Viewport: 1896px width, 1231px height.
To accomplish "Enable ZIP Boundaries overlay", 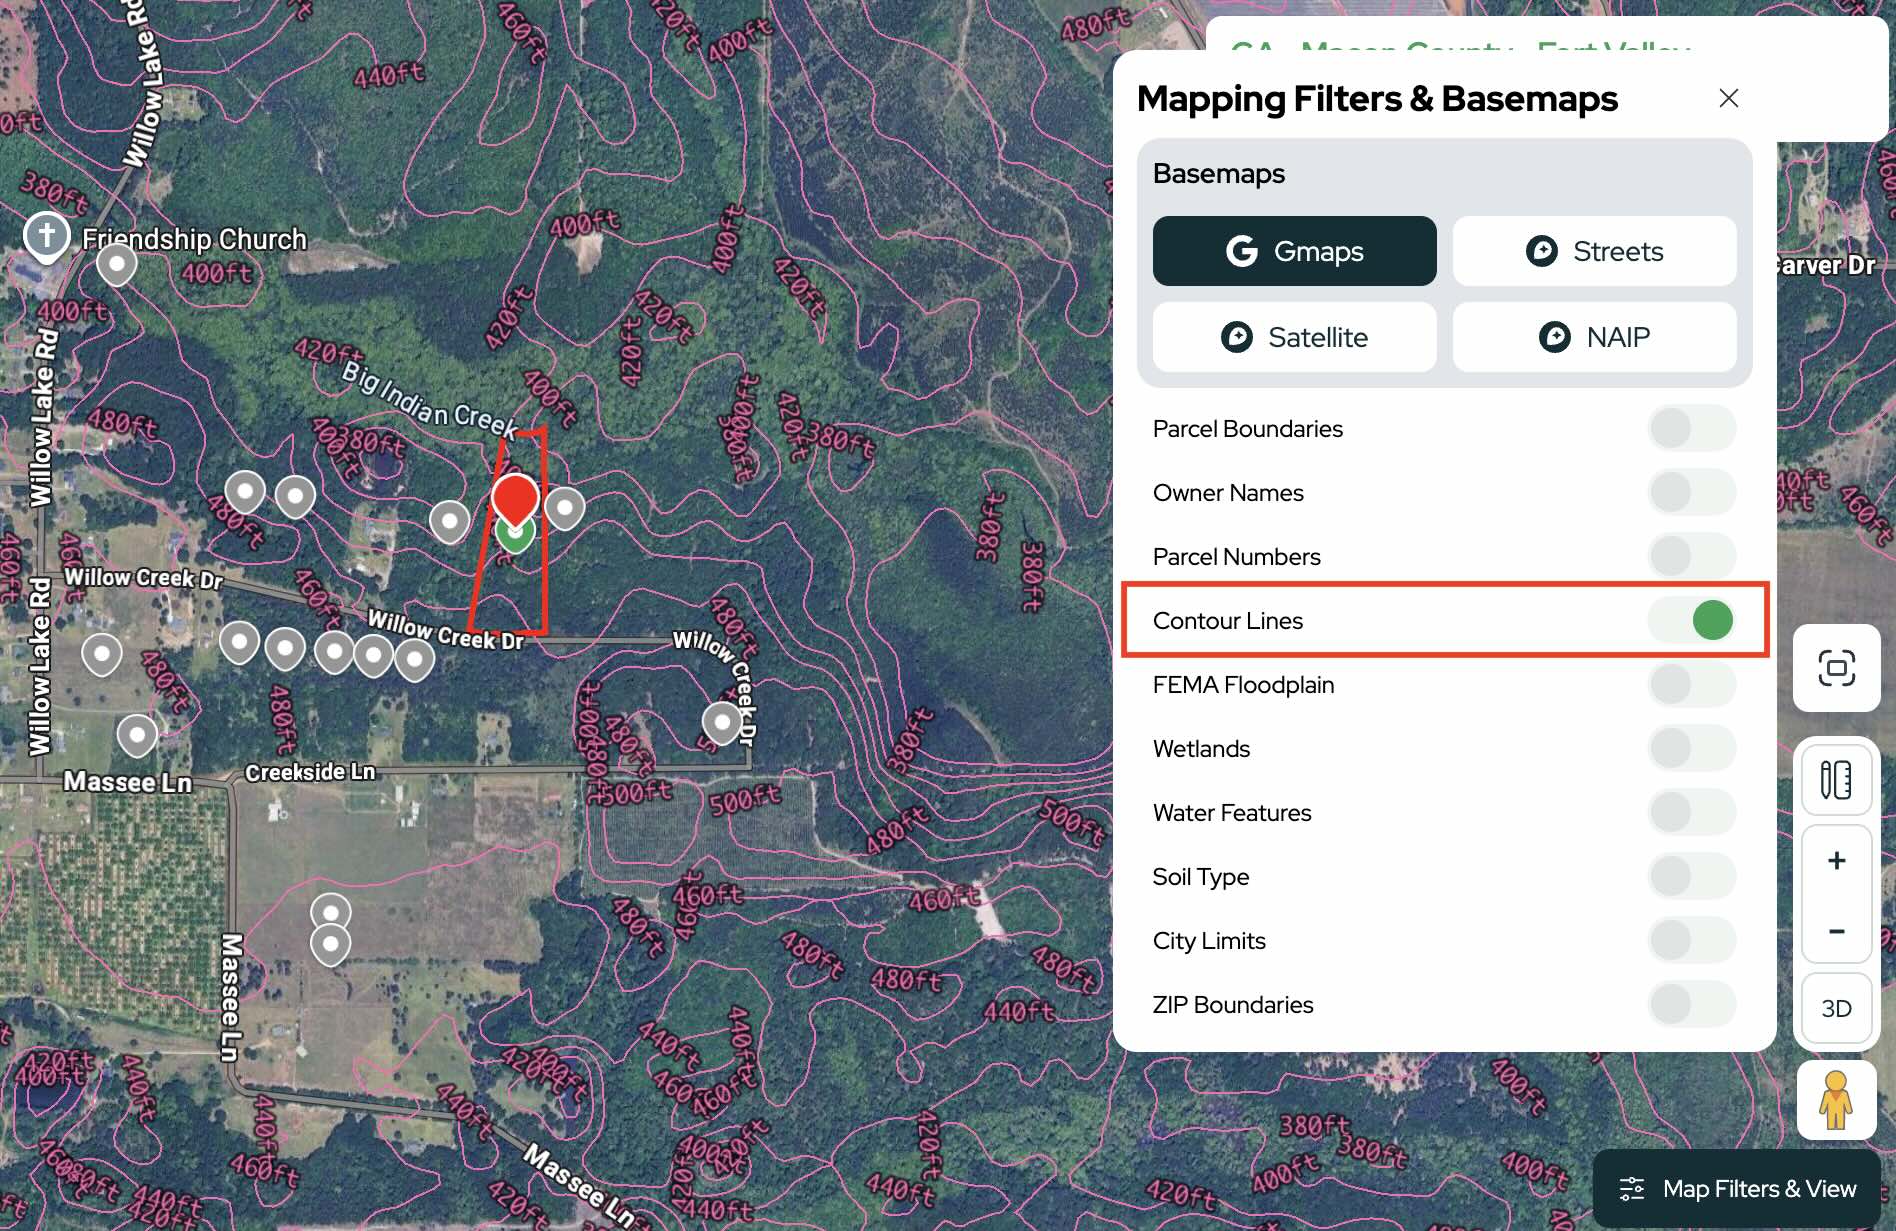I will [x=1691, y=1004].
